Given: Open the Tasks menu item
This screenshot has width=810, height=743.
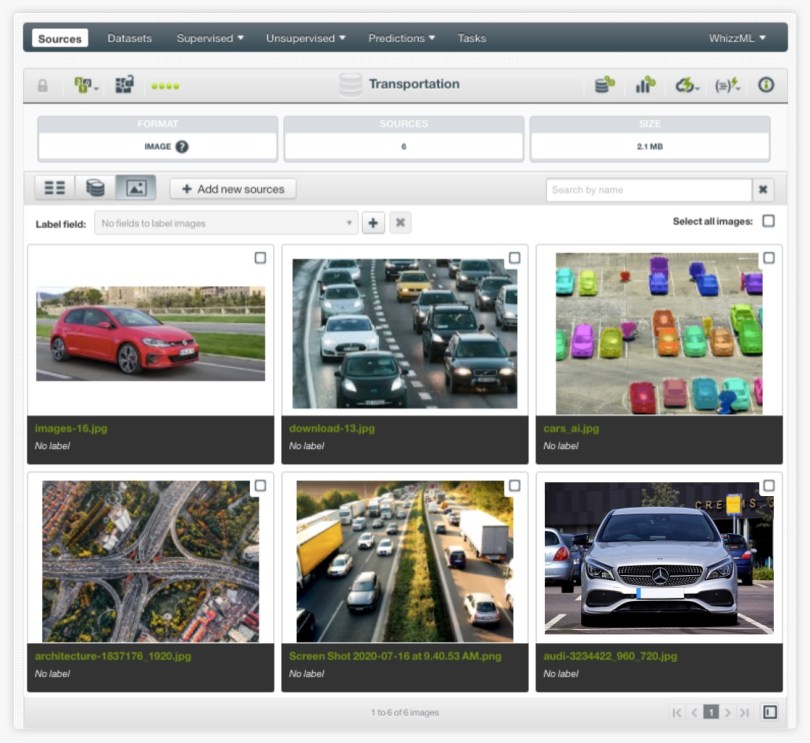Looking at the screenshot, I should pyautogui.click(x=471, y=38).
